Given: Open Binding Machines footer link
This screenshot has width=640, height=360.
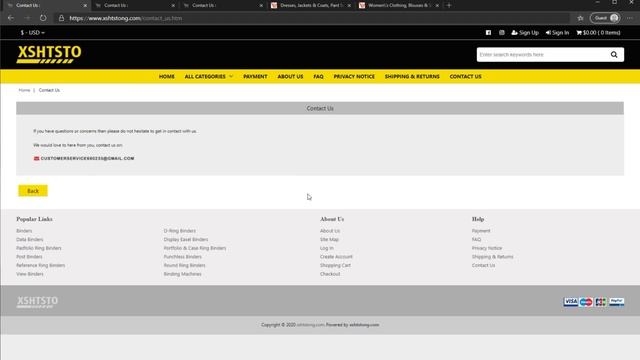Looking at the screenshot, I should (182, 274).
